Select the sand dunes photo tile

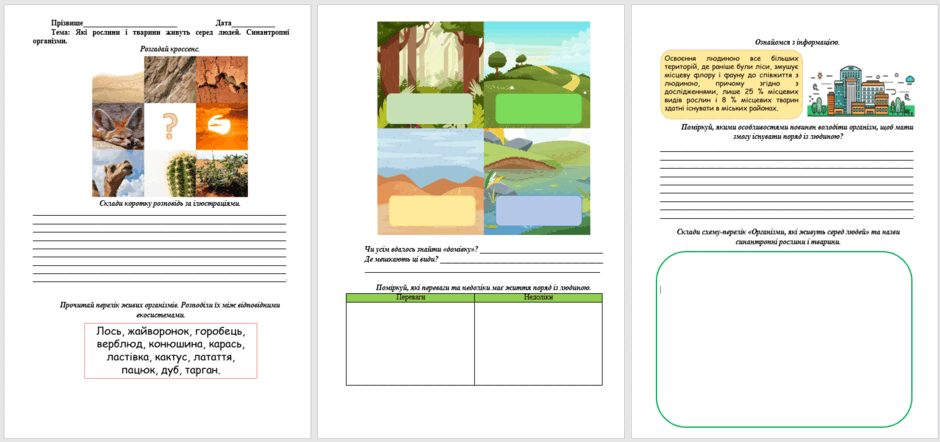pos(118,80)
